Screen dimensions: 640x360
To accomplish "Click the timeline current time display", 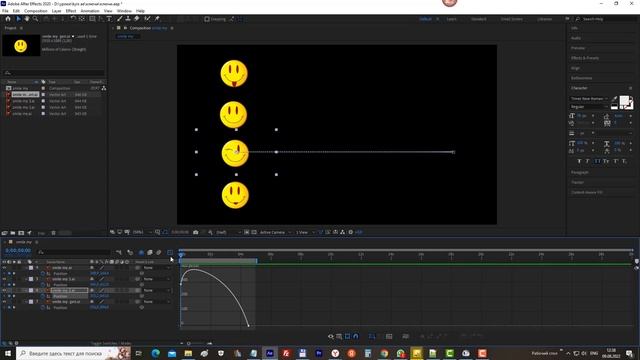I will [18, 251].
